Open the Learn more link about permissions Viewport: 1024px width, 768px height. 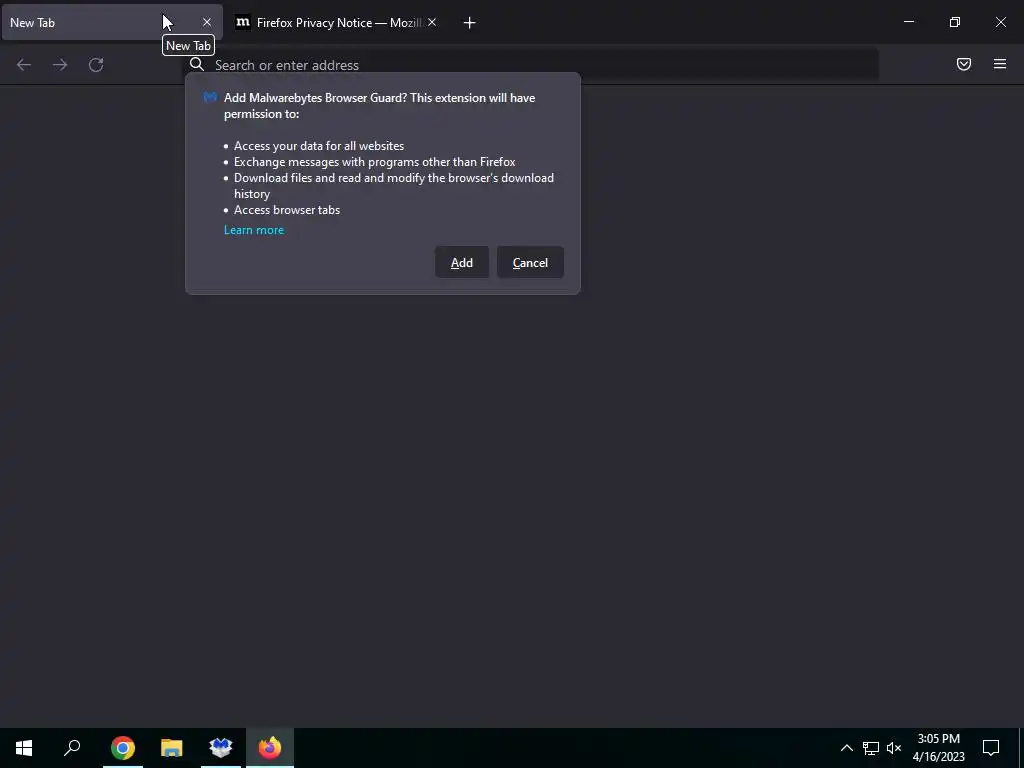point(254,230)
